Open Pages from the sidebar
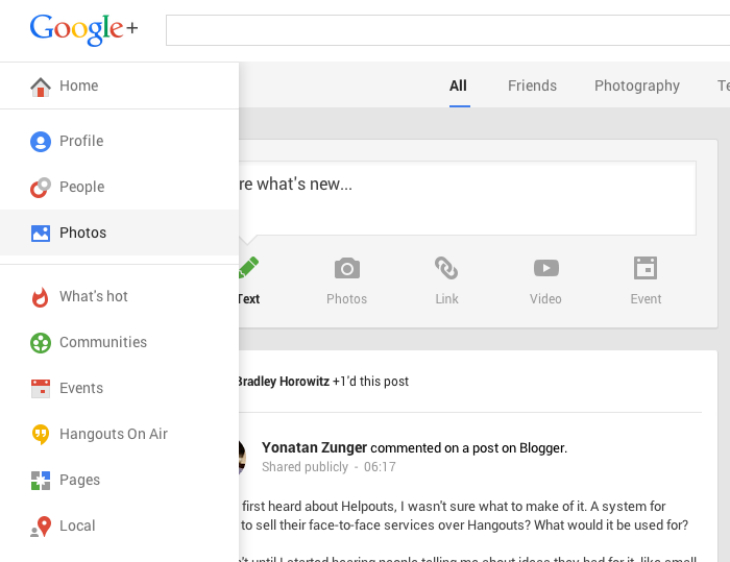 click(x=119, y=480)
